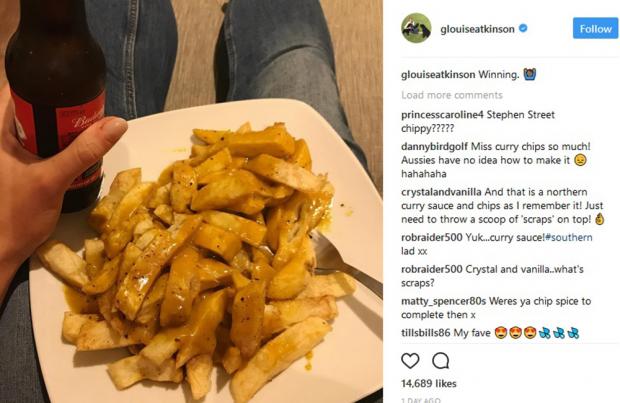
Task: Open the second robraider500 commenter name
Action: 431,269
